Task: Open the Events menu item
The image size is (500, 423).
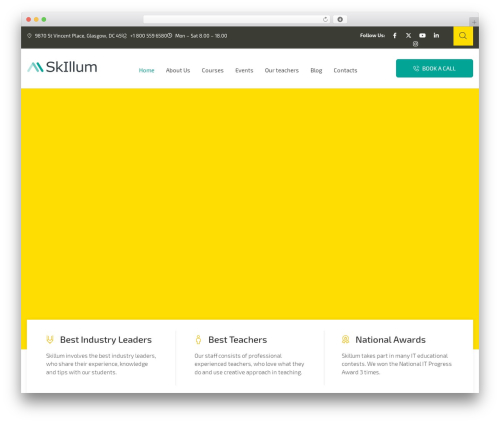Action: (244, 70)
